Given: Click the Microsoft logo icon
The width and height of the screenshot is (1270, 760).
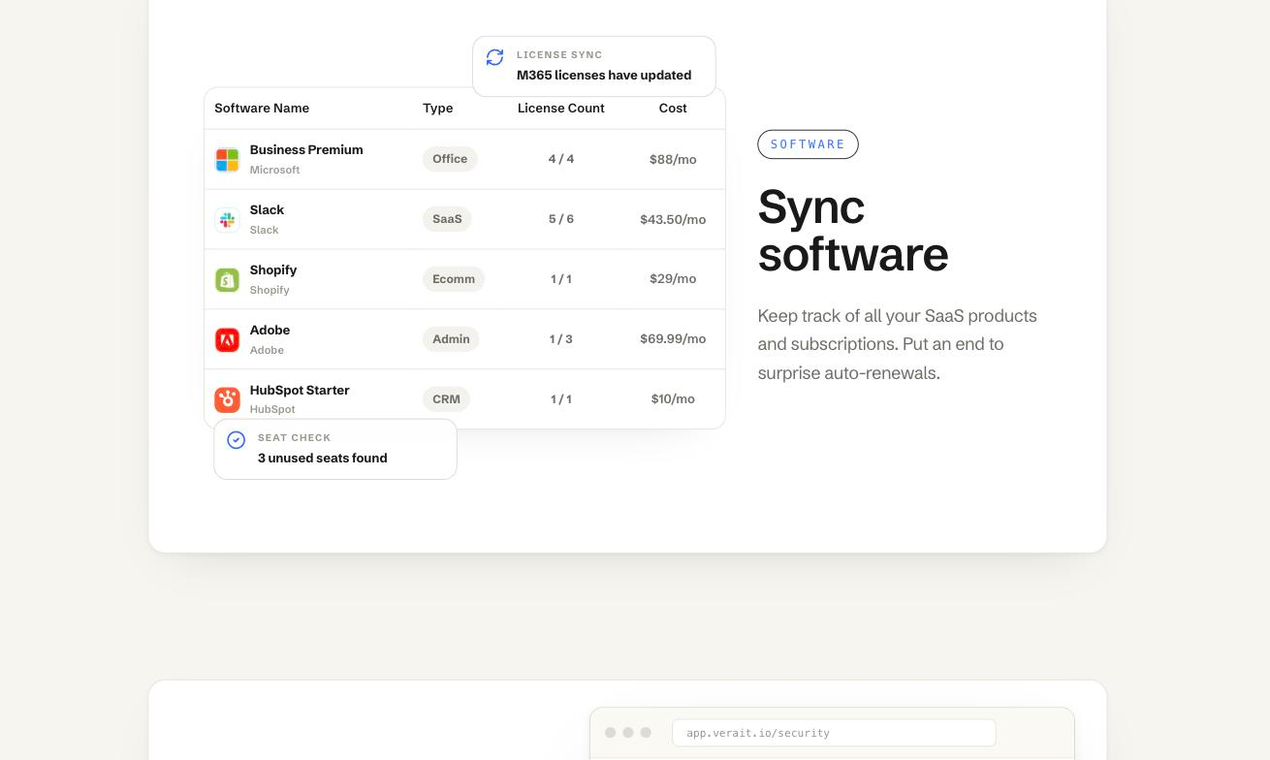Looking at the screenshot, I should (x=227, y=159).
